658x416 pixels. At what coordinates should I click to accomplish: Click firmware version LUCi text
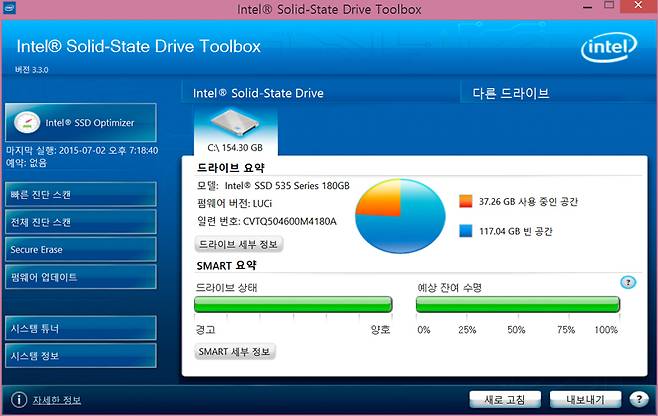(262, 204)
